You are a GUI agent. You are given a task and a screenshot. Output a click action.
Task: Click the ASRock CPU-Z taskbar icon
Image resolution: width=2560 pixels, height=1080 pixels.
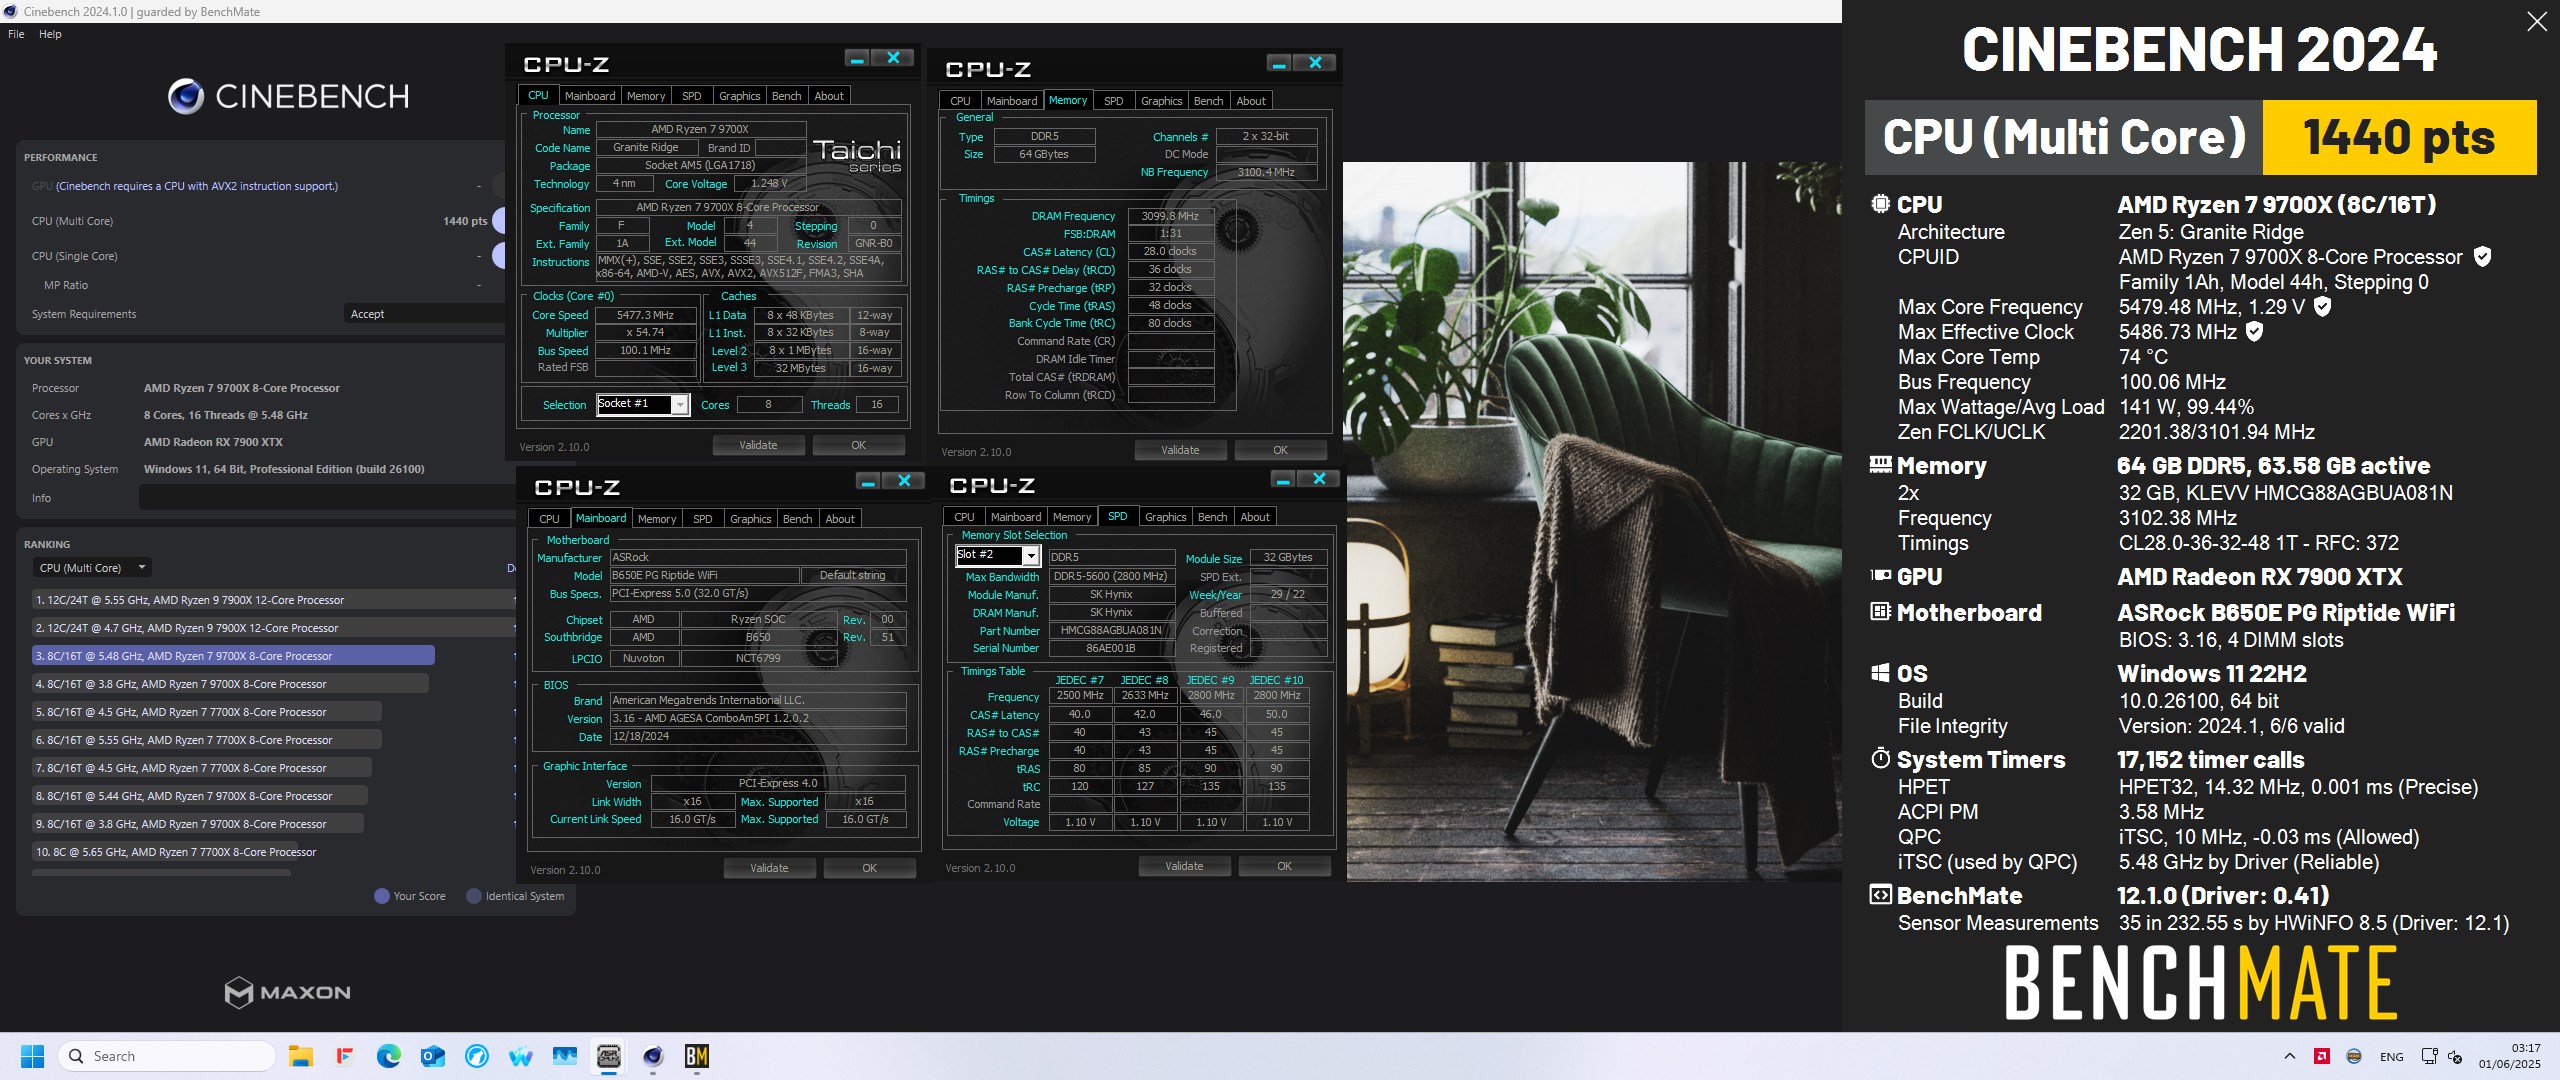click(608, 1056)
